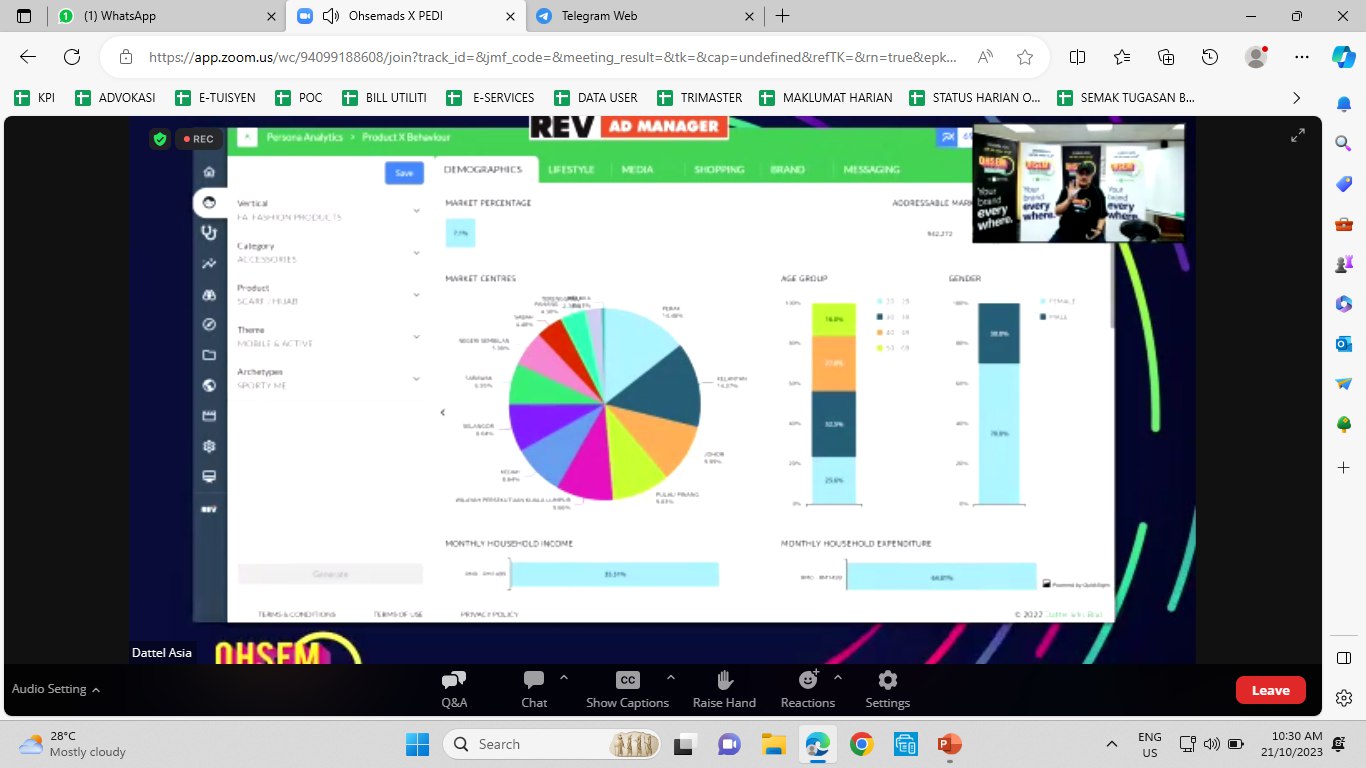Open the Q&A panel in Zoom
This screenshot has width=1366, height=768.
454,689
